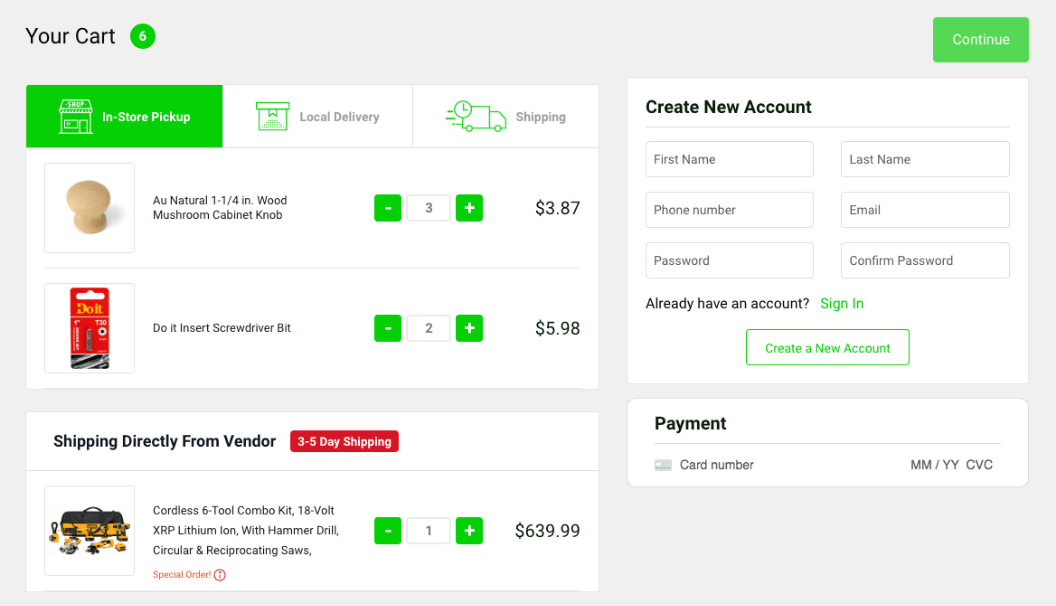Switch to the Local Delivery tab
This screenshot has width=1056, height=606.
318,117
